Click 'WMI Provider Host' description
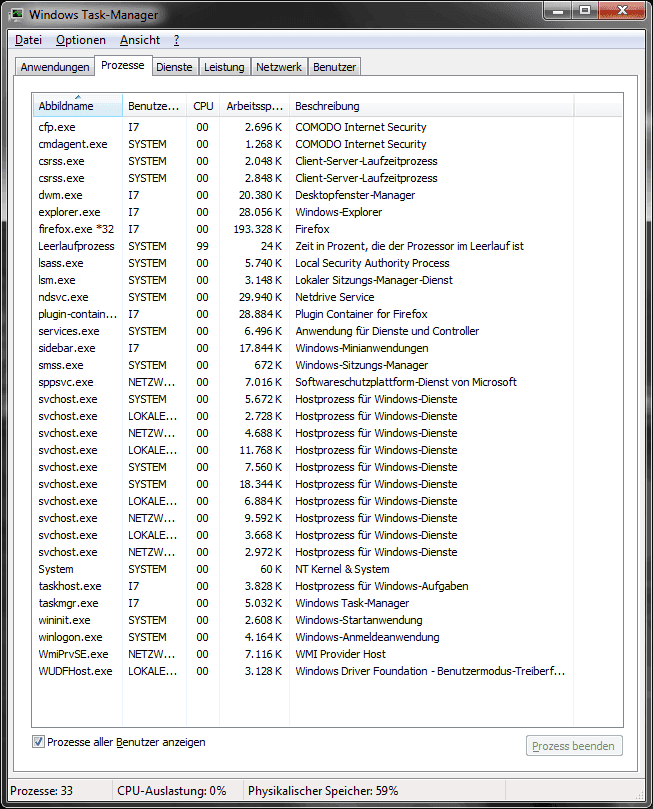This screenshot has width=653, height=809. tap(340, 654)
